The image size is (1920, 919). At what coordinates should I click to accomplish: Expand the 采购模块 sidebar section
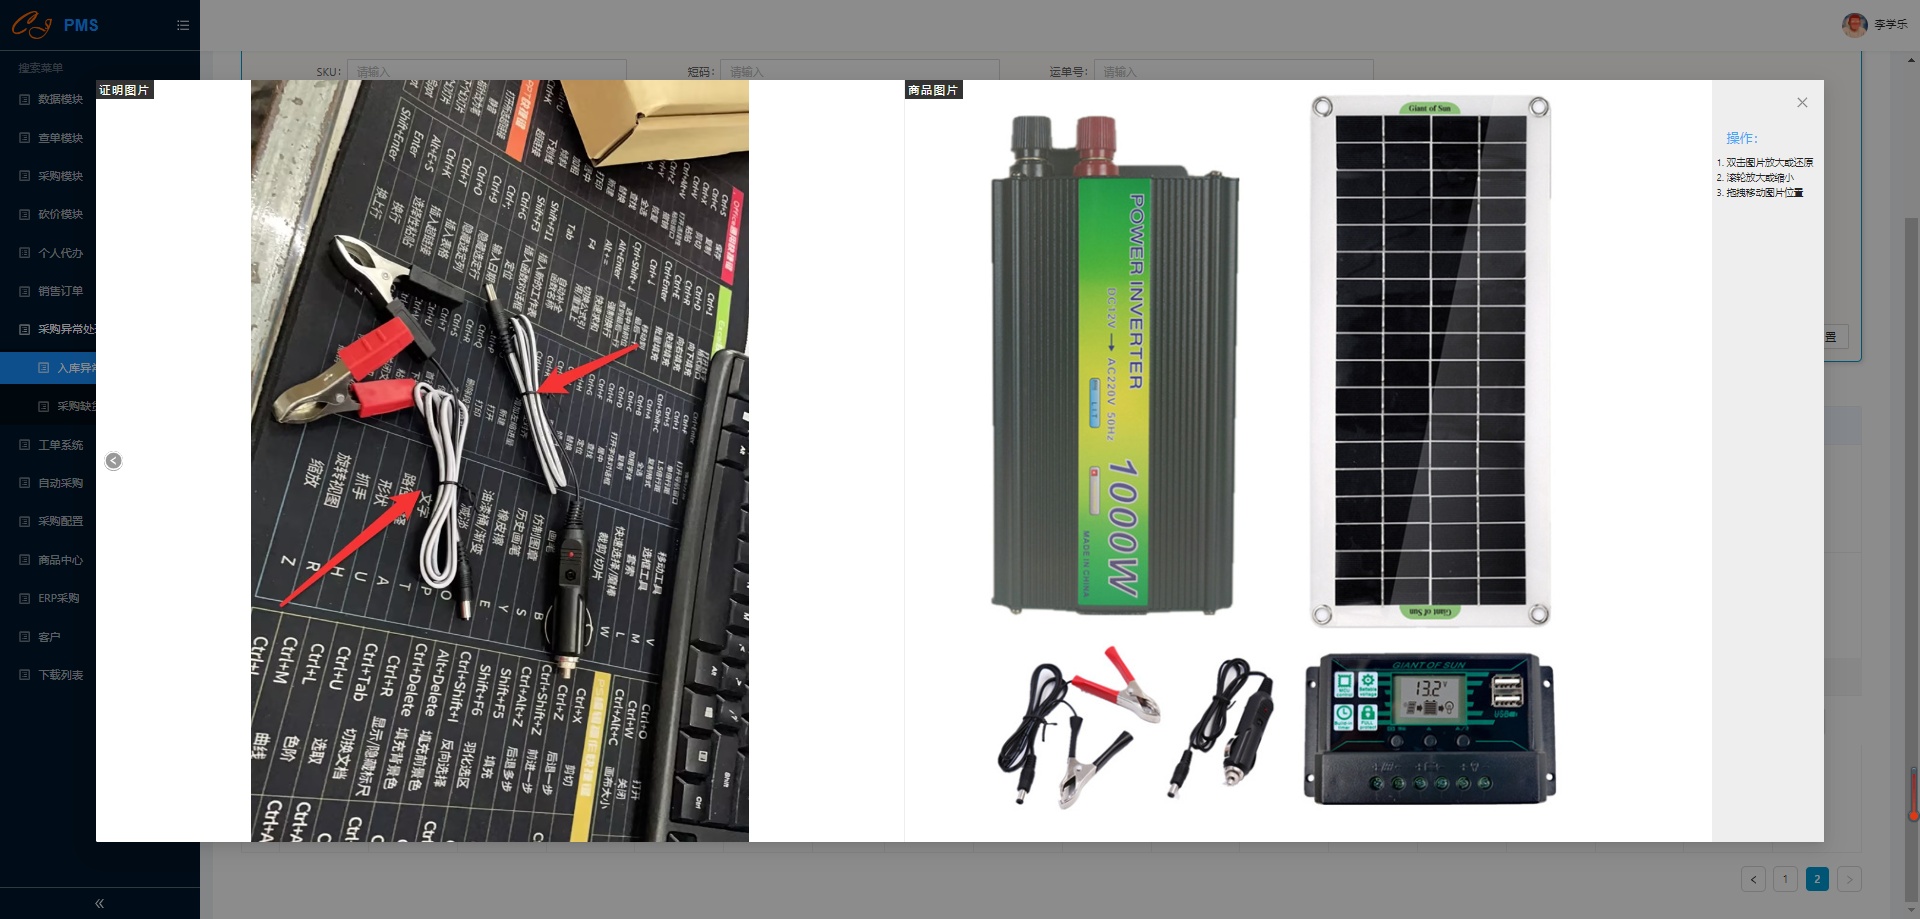click(60, 176)
